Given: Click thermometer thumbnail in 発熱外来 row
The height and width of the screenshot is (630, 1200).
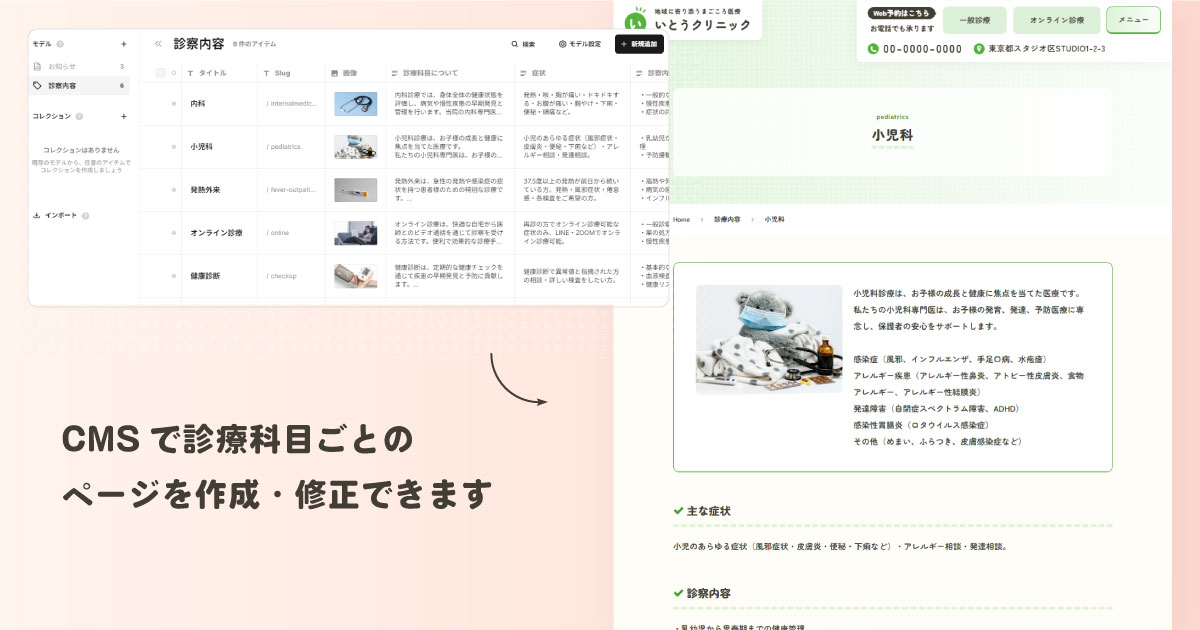Looking at the screenshot, I should (355, 189).
